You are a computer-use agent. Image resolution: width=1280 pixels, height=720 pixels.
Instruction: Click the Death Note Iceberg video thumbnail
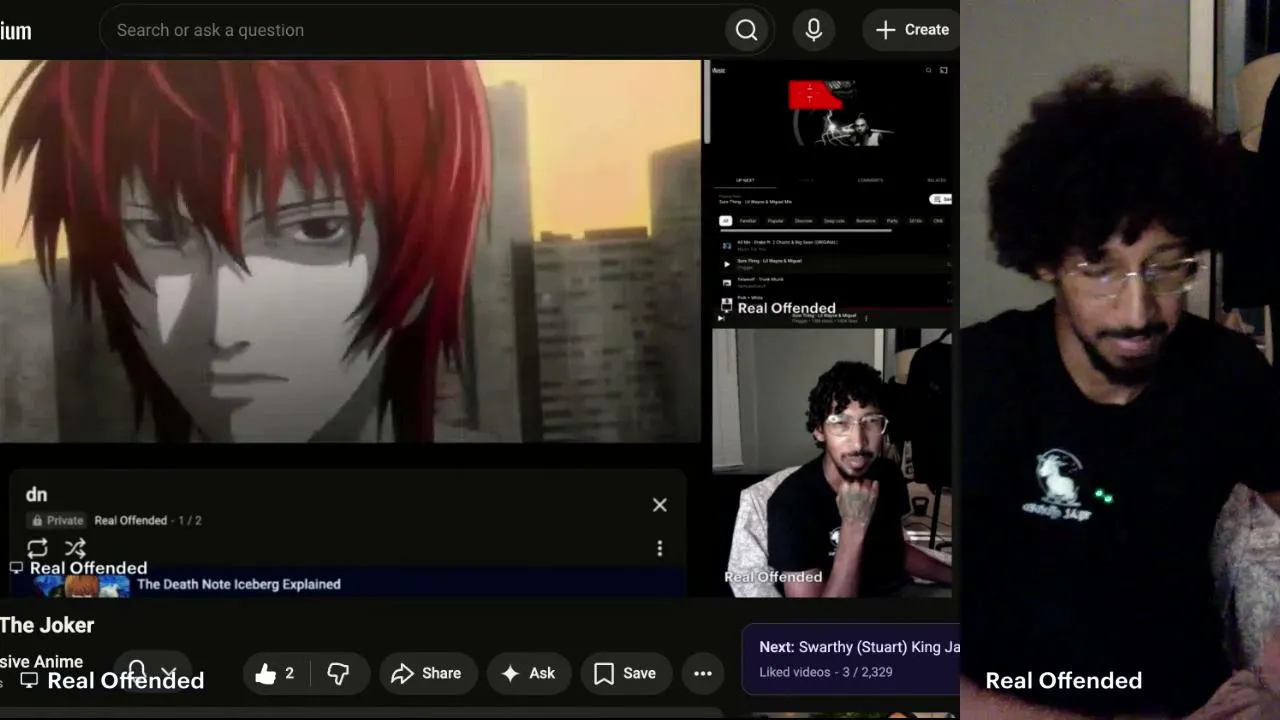[x=82, y=587]
